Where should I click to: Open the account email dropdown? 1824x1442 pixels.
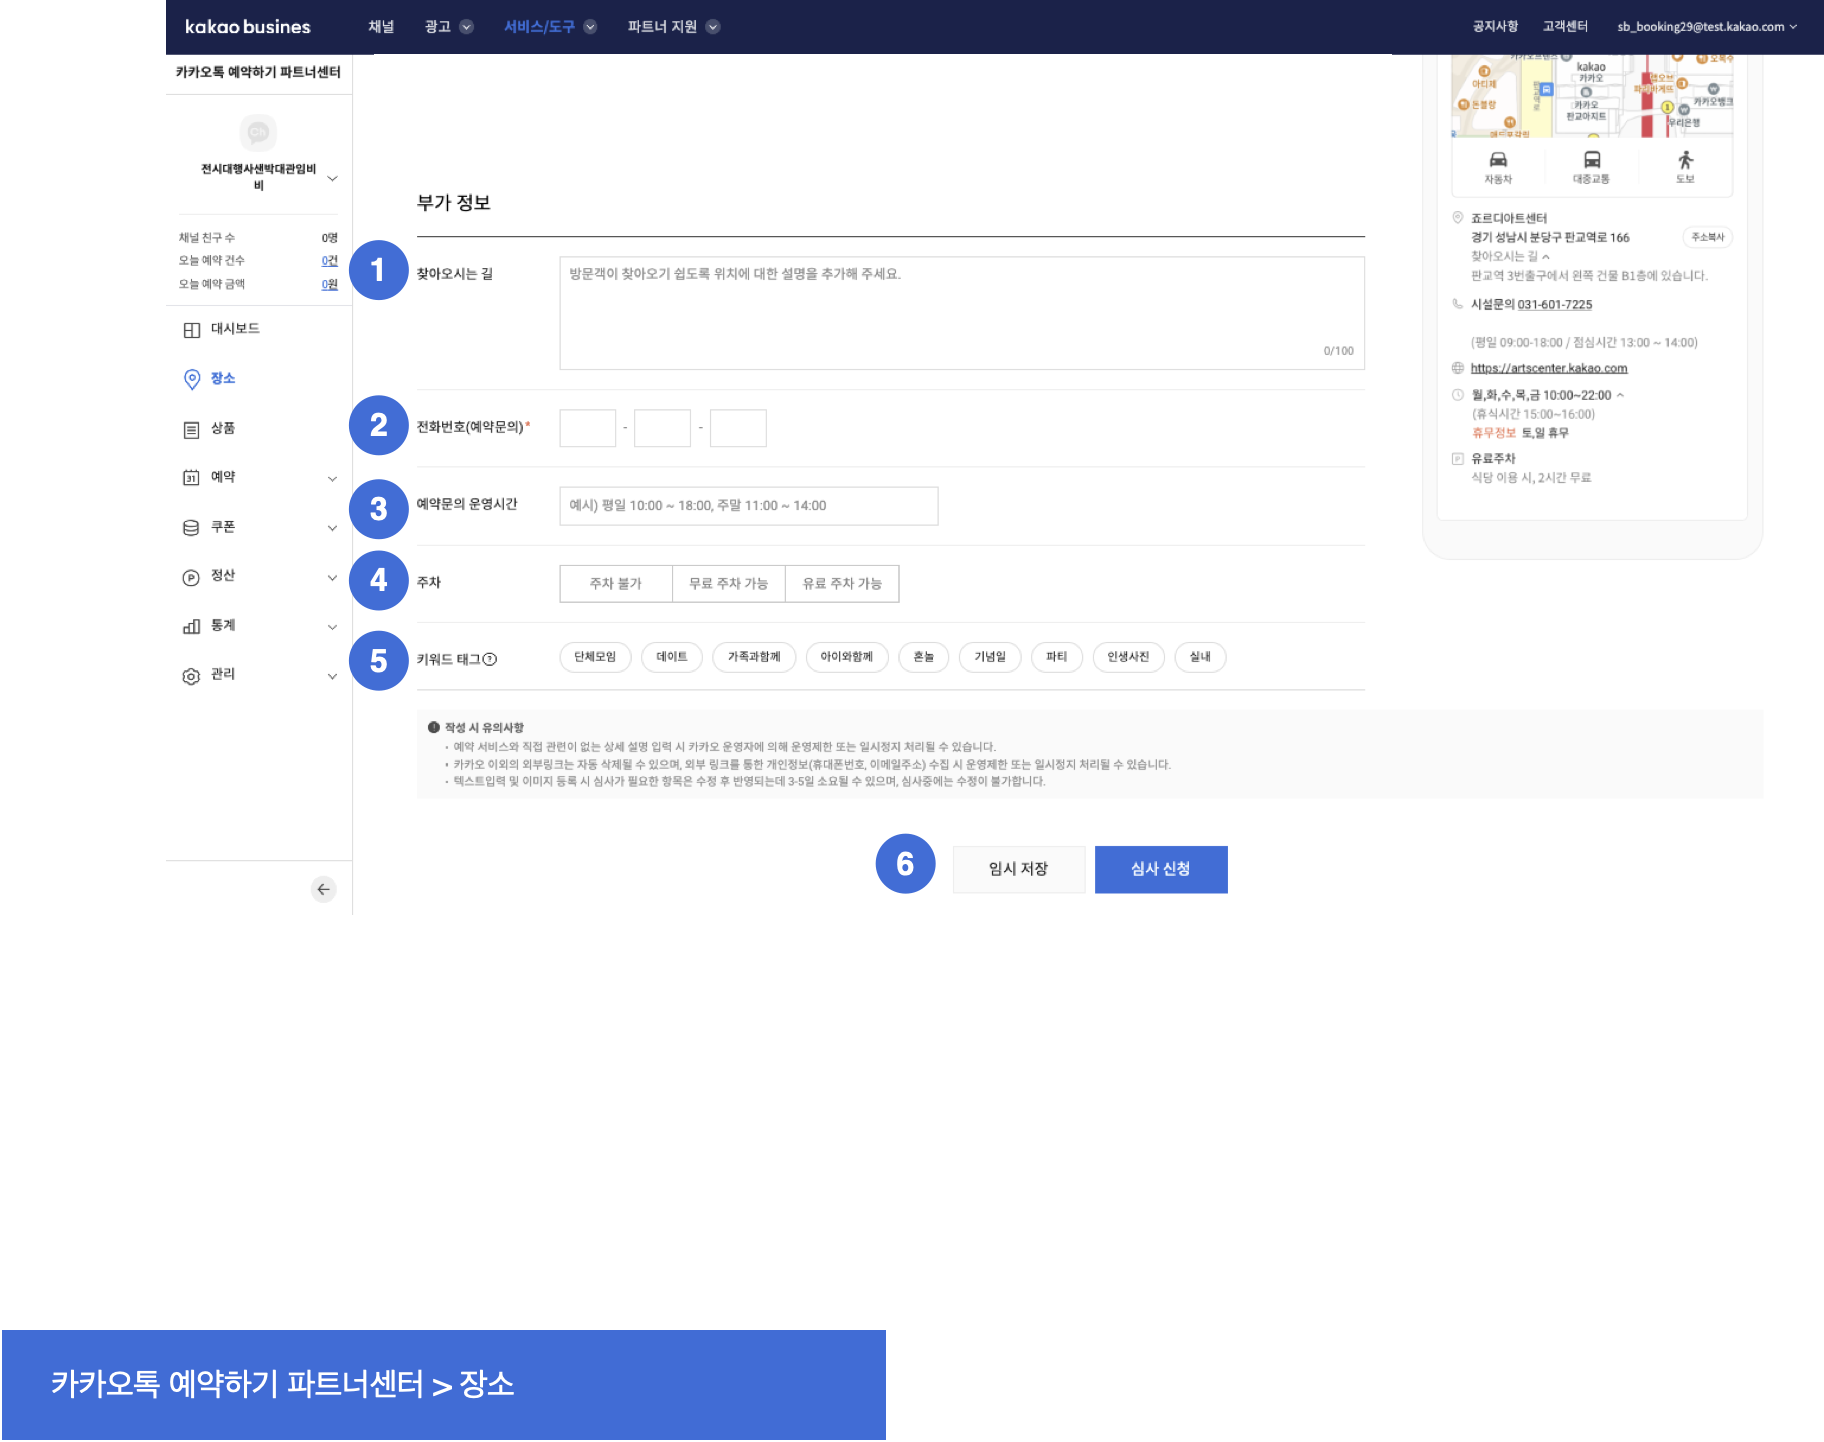1706,27
